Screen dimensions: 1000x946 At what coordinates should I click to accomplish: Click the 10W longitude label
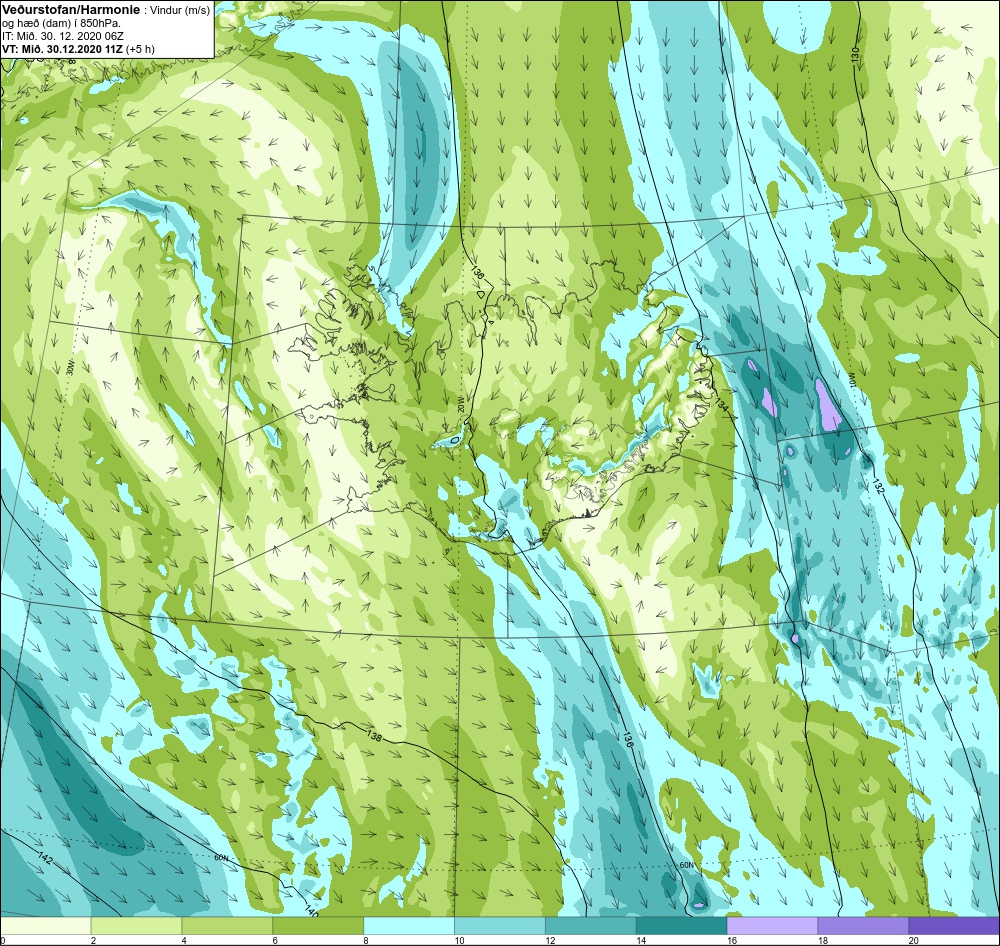(x=851, y=380)
